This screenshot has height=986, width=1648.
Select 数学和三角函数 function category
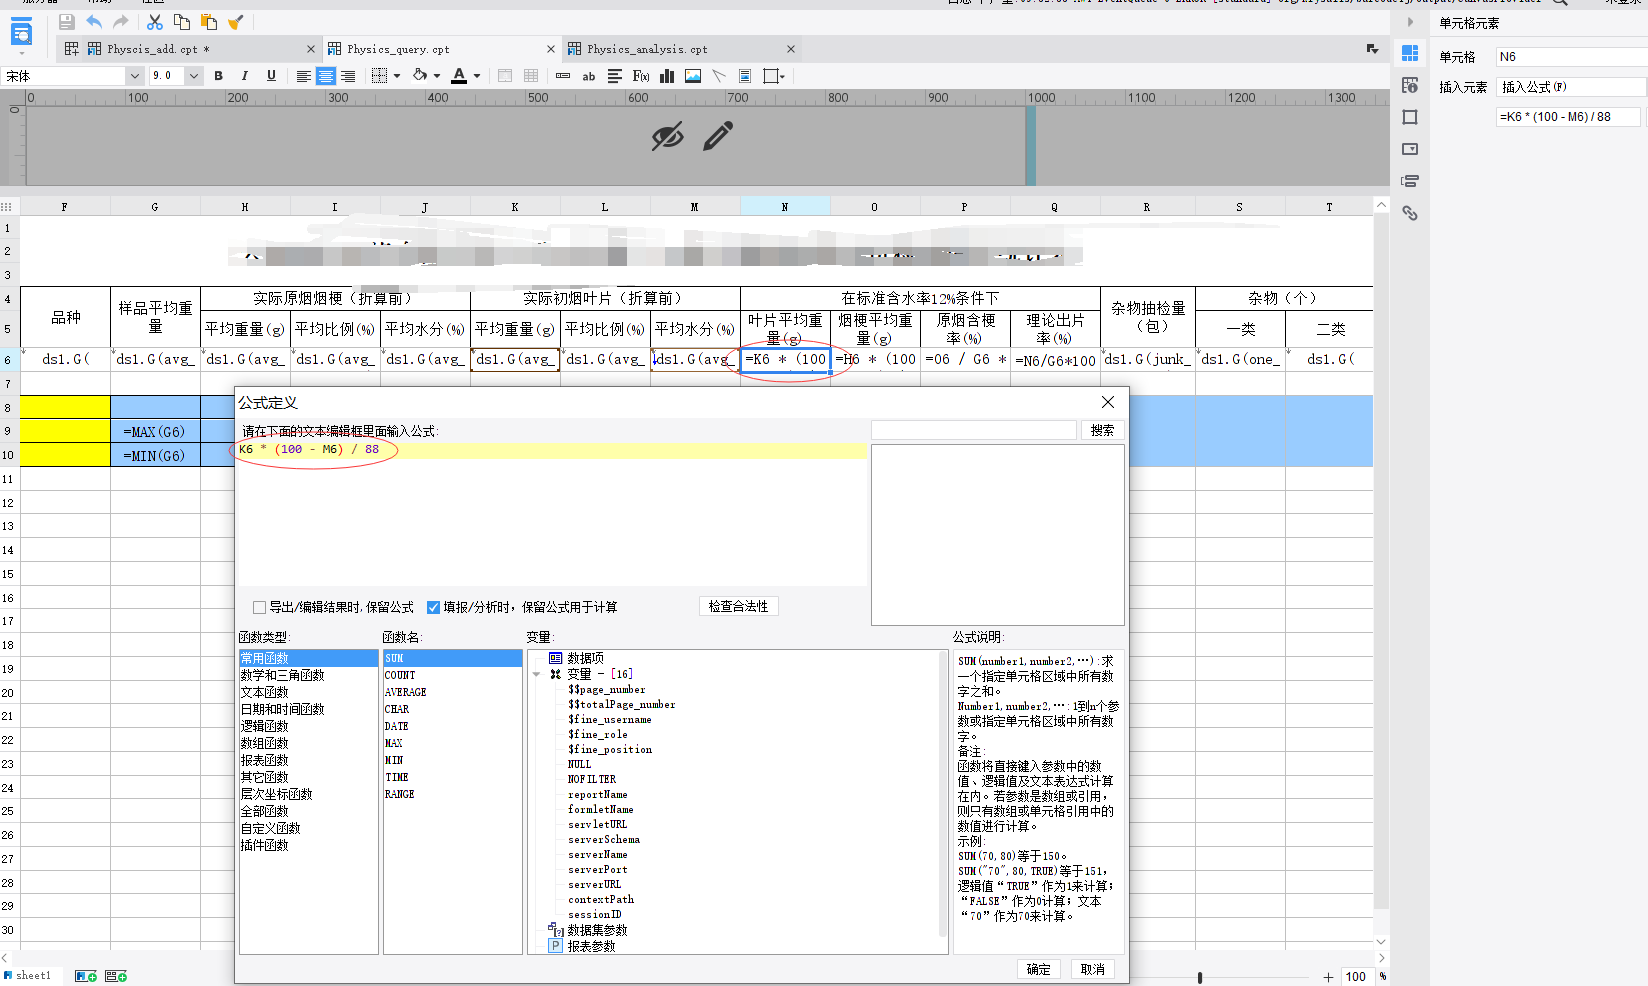[x=282, y=675]
